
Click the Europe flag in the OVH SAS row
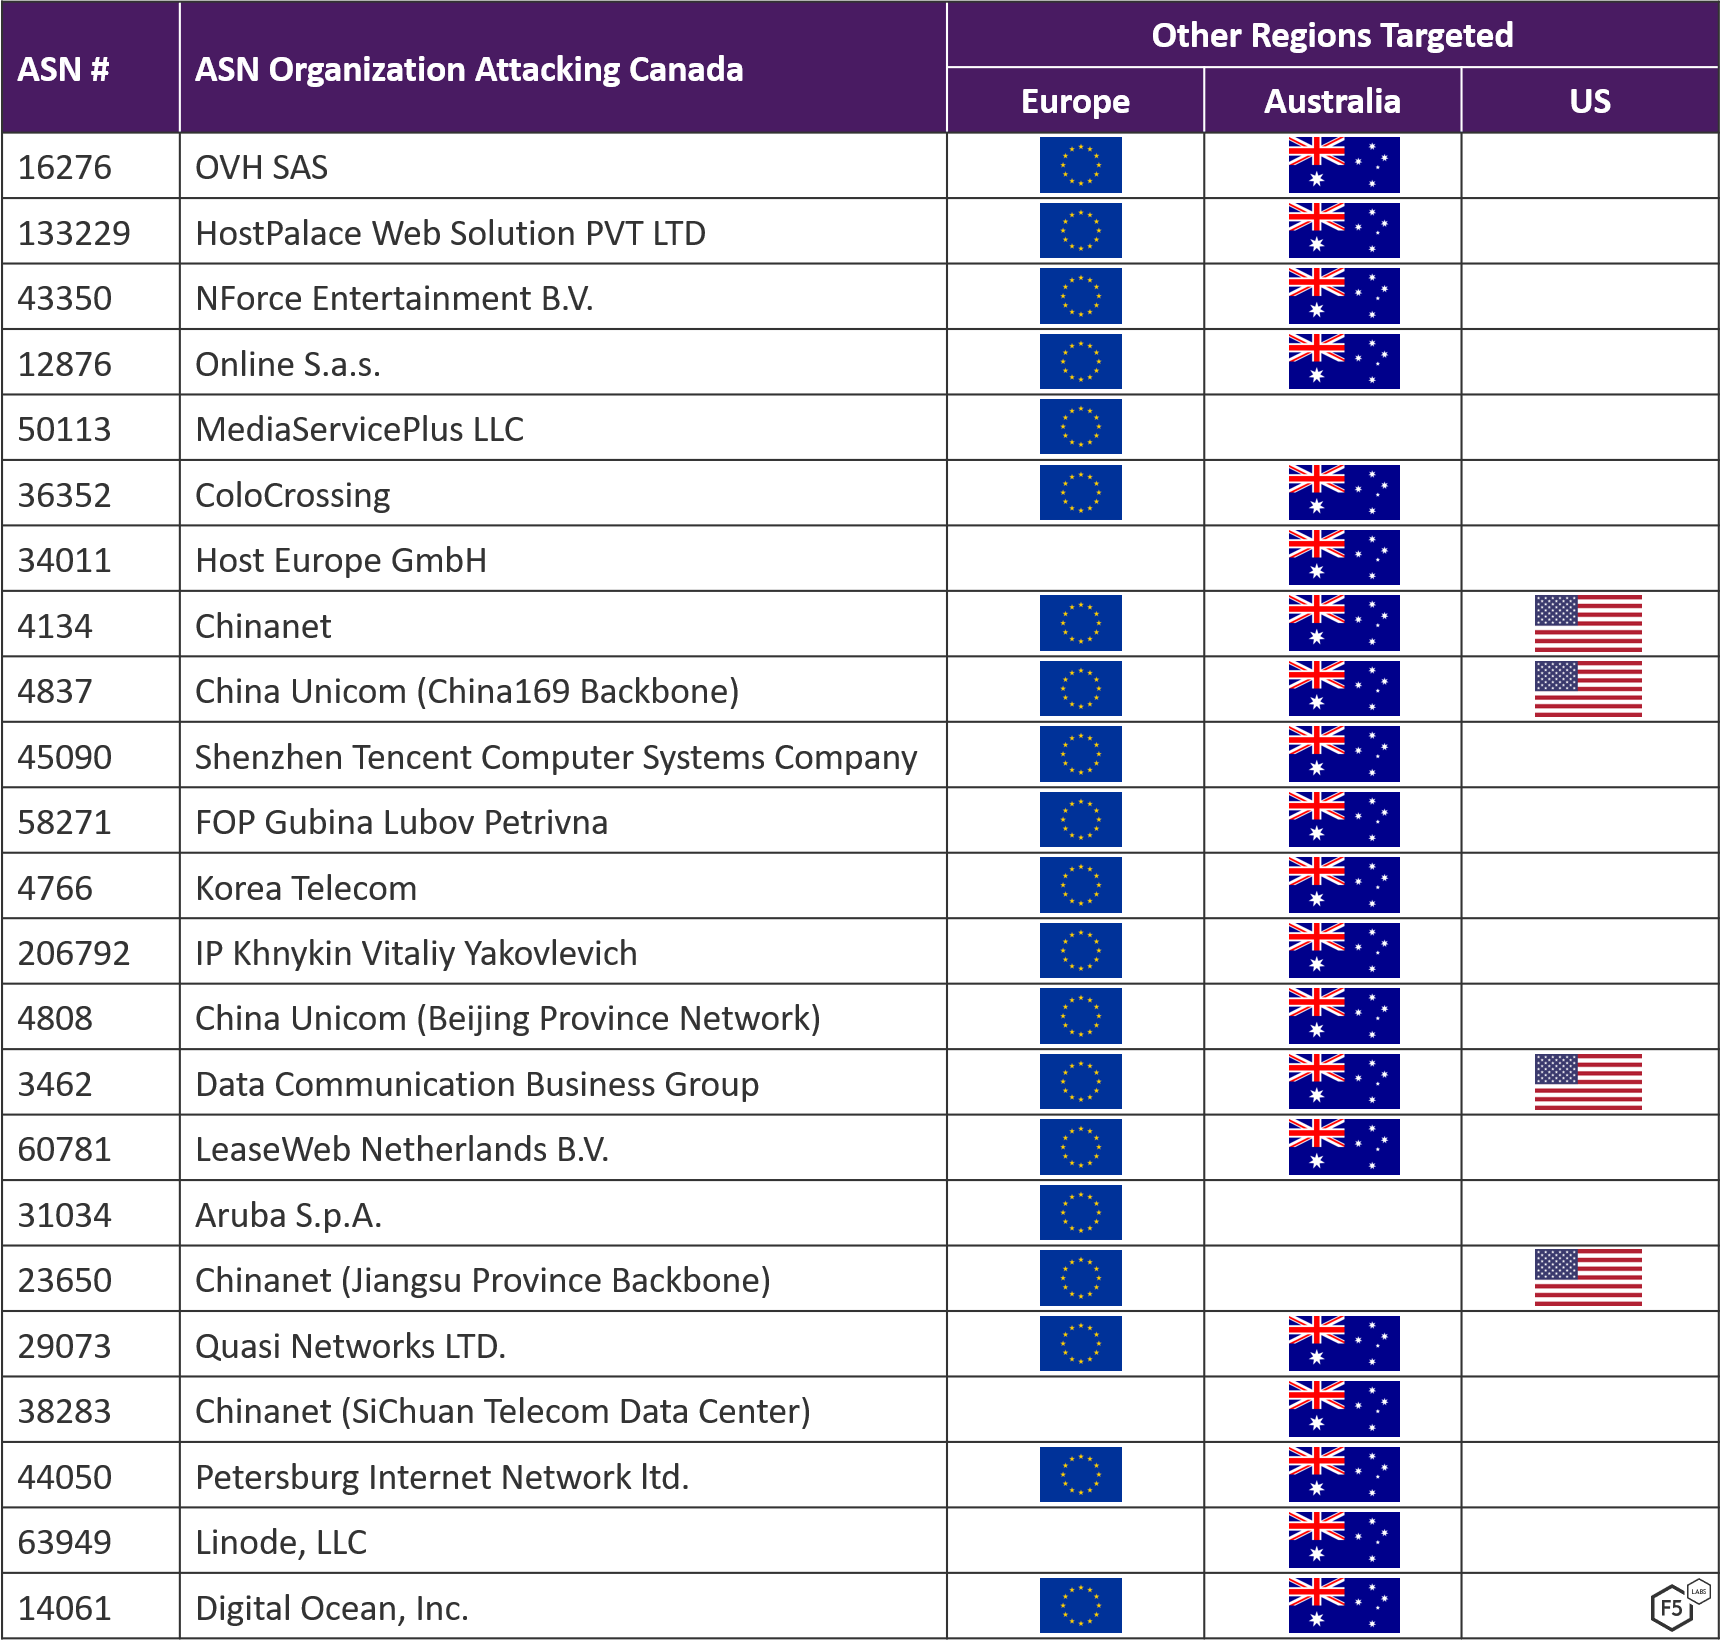[x=1080, y=166]
